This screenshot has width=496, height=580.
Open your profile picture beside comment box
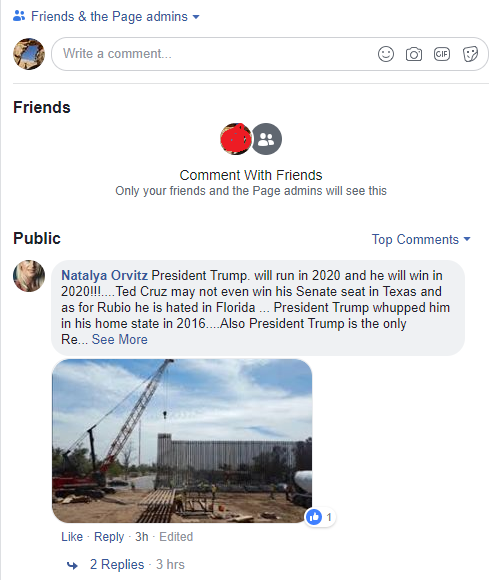[x=29, y=54]
